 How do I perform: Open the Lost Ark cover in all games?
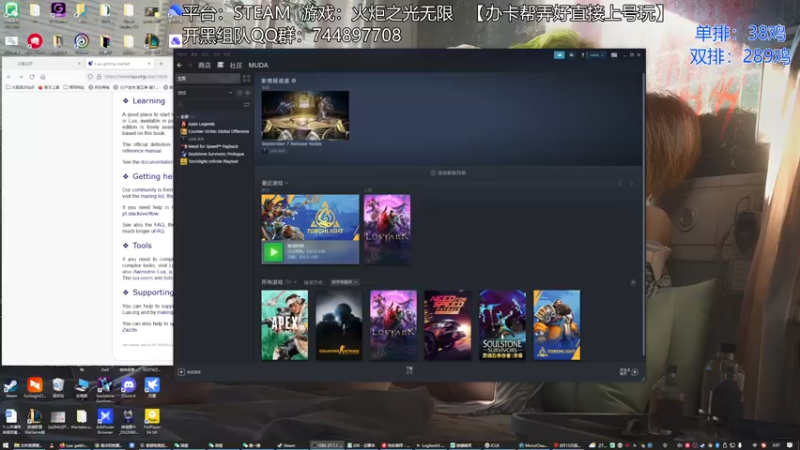(x=393, y=325)
